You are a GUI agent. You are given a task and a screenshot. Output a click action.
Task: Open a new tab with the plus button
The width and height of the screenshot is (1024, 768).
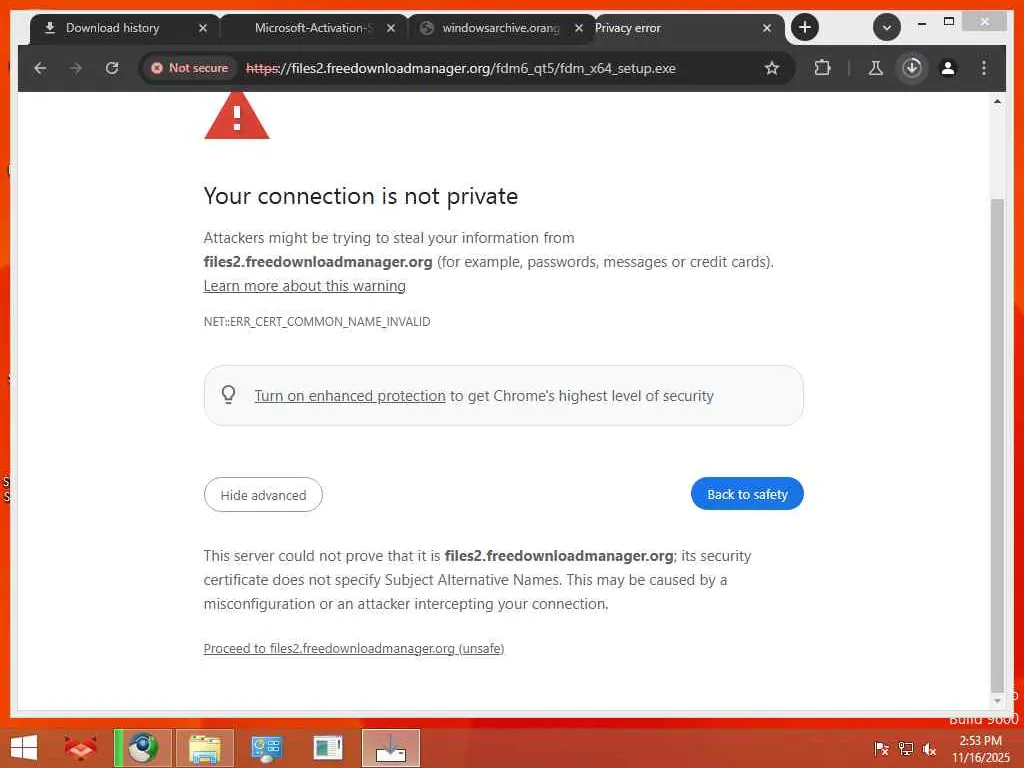click(x=805, y=27)
